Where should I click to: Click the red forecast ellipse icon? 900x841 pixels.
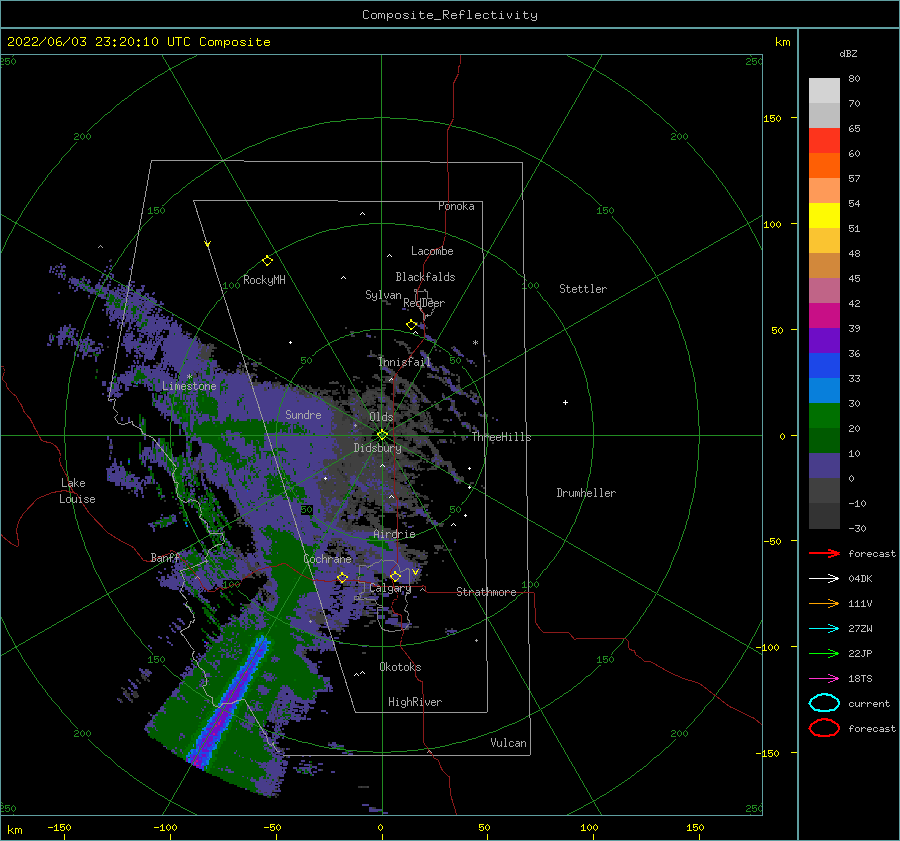824,728
